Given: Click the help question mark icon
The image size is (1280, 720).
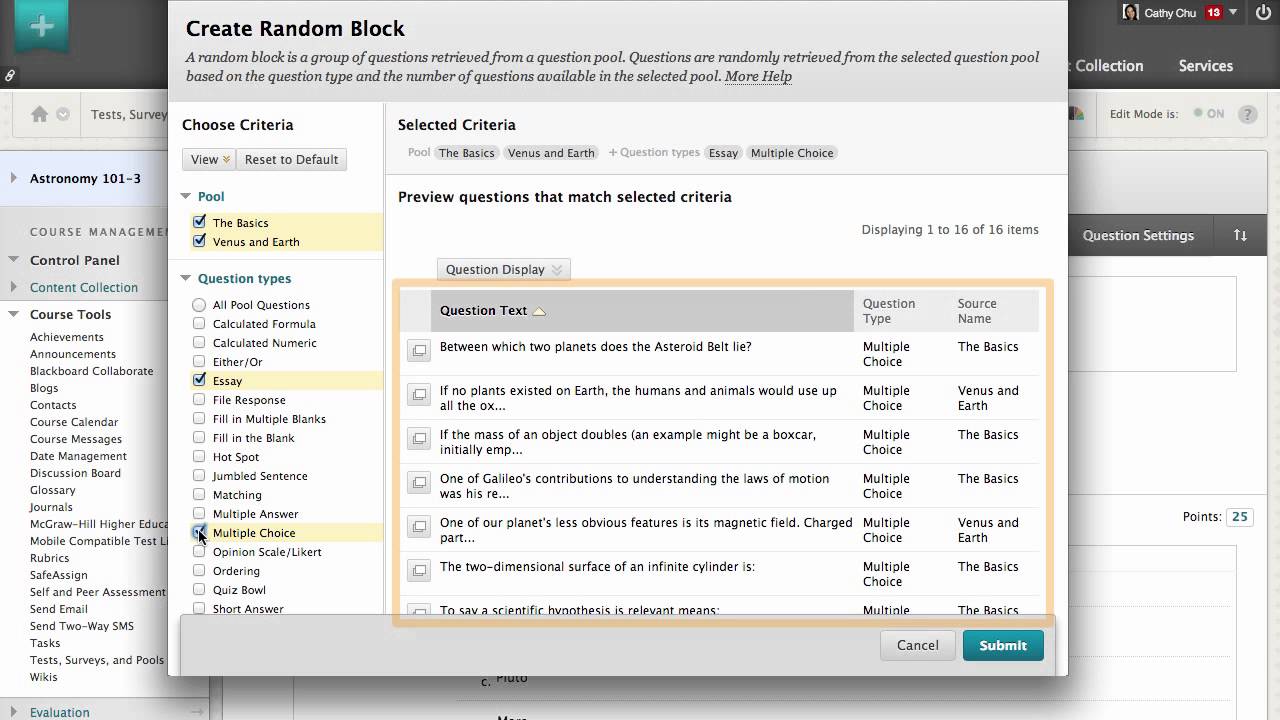Looking at the screenshot, I should pos(1247,114).
